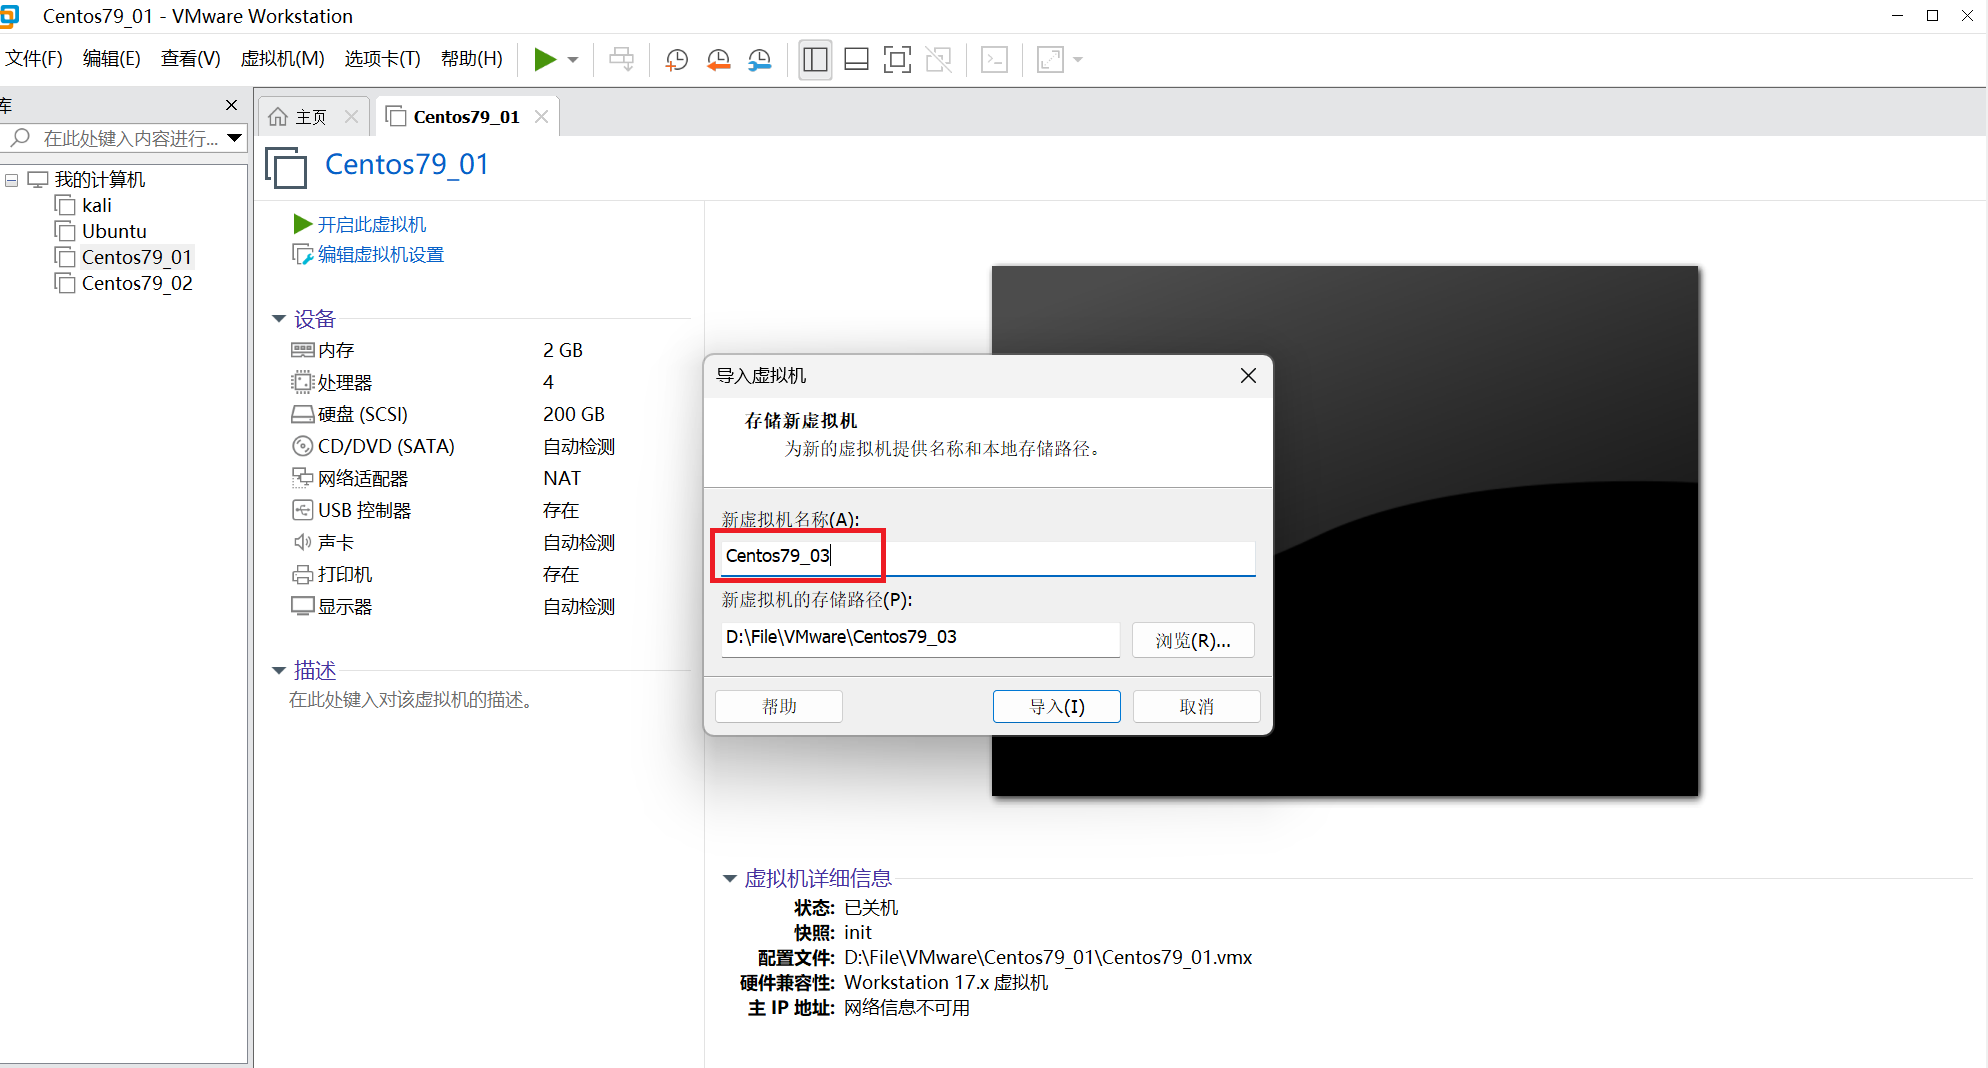Select Ubuntu in the library tree
Screen dimensions: 1988x1068
(x=114, y=231)
